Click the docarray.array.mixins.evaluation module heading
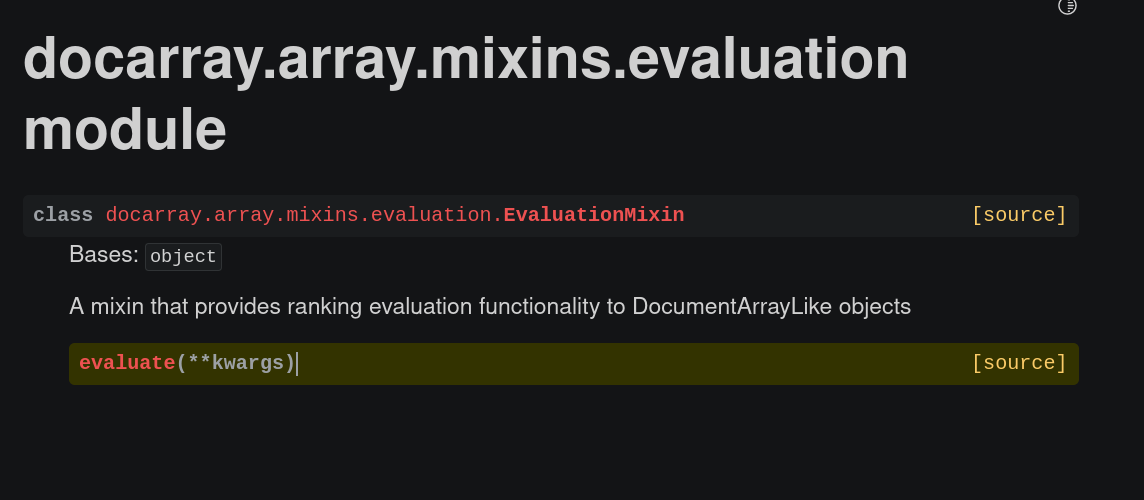Screen dimensions: 1144x500 coord(465,93)
